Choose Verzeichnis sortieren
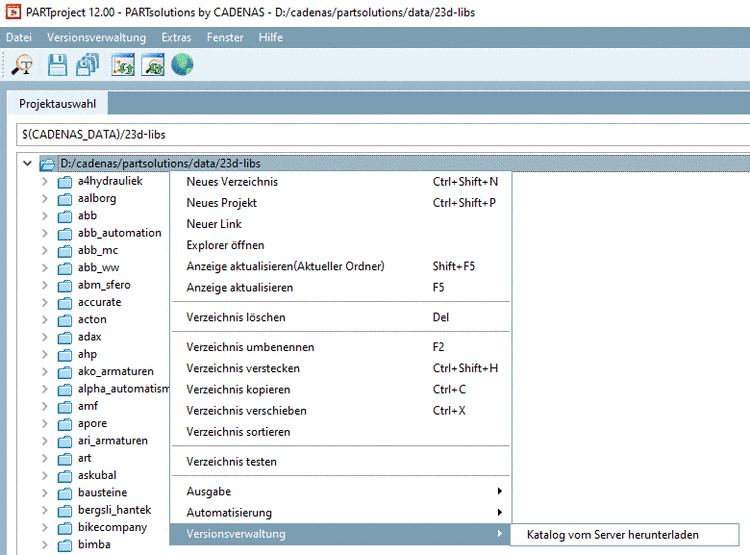The height and width of the screenshot is (555, 750). pos(341,432)
